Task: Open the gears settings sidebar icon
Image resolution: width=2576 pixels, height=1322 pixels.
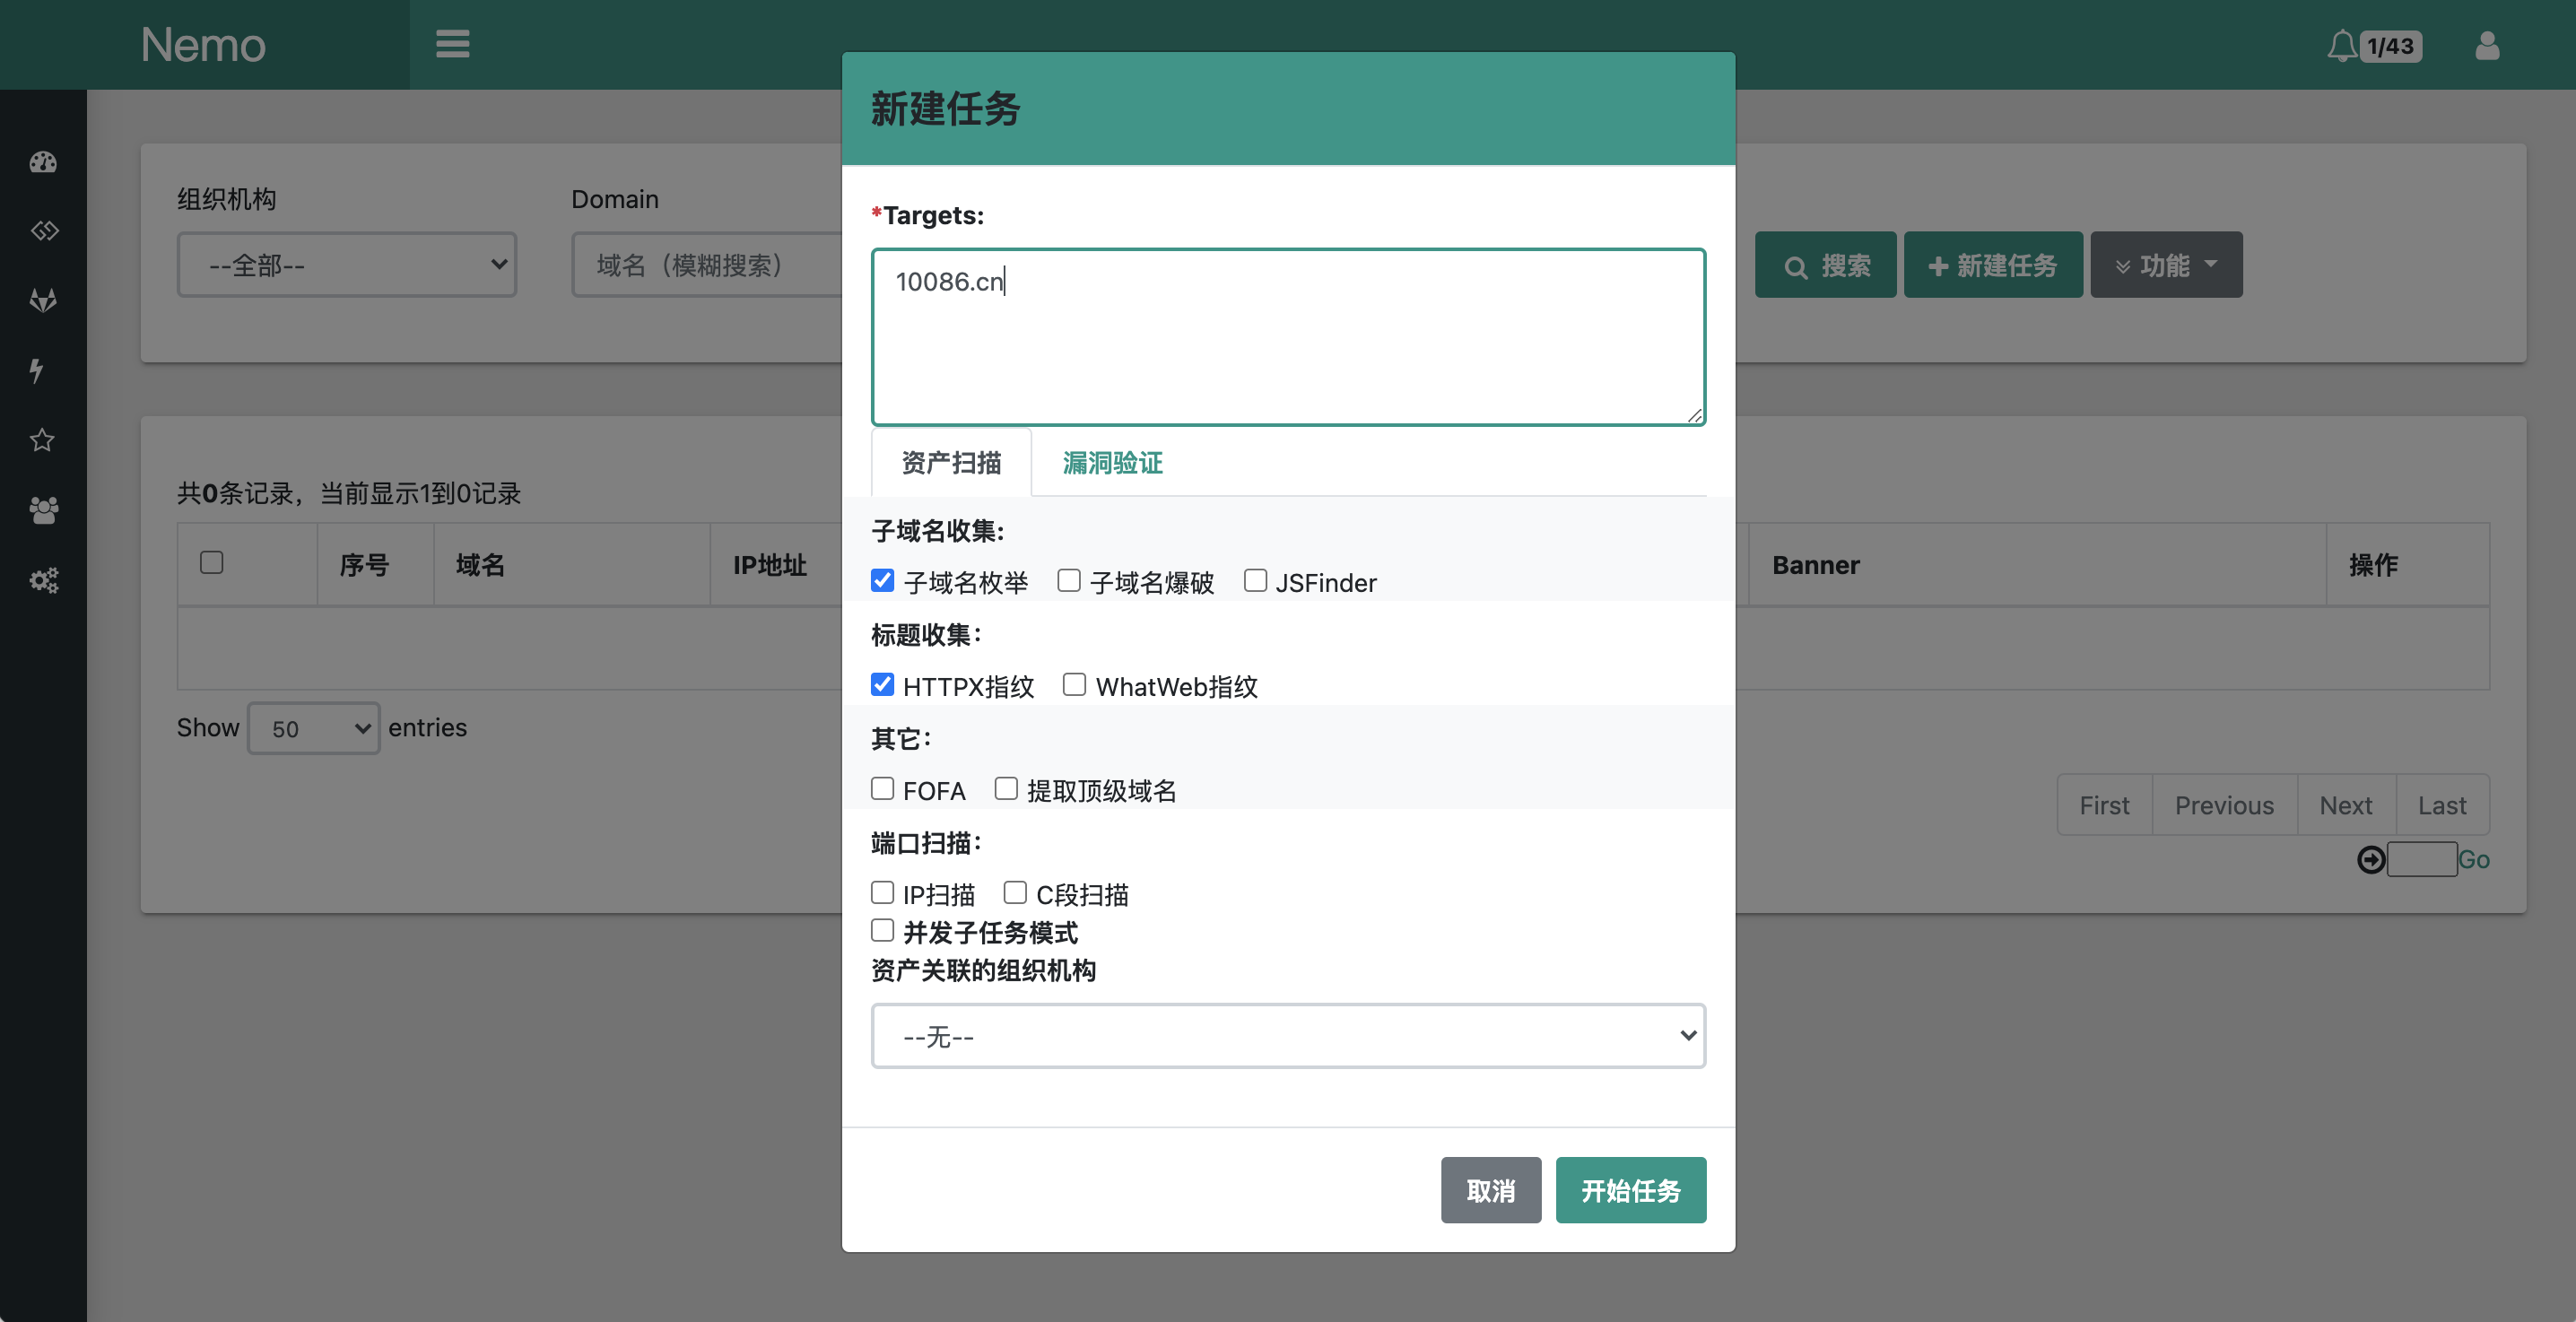Action: click(43, 580)
